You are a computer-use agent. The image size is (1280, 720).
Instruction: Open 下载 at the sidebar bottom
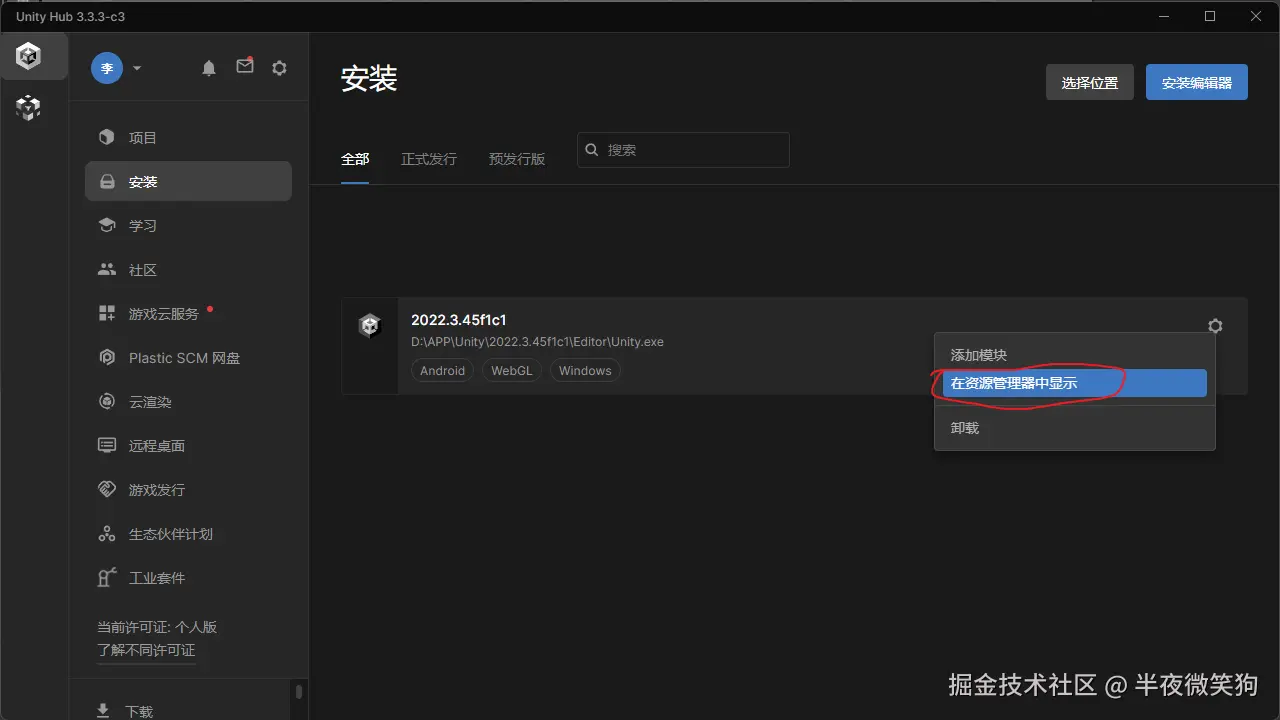(x=139, y=711)
